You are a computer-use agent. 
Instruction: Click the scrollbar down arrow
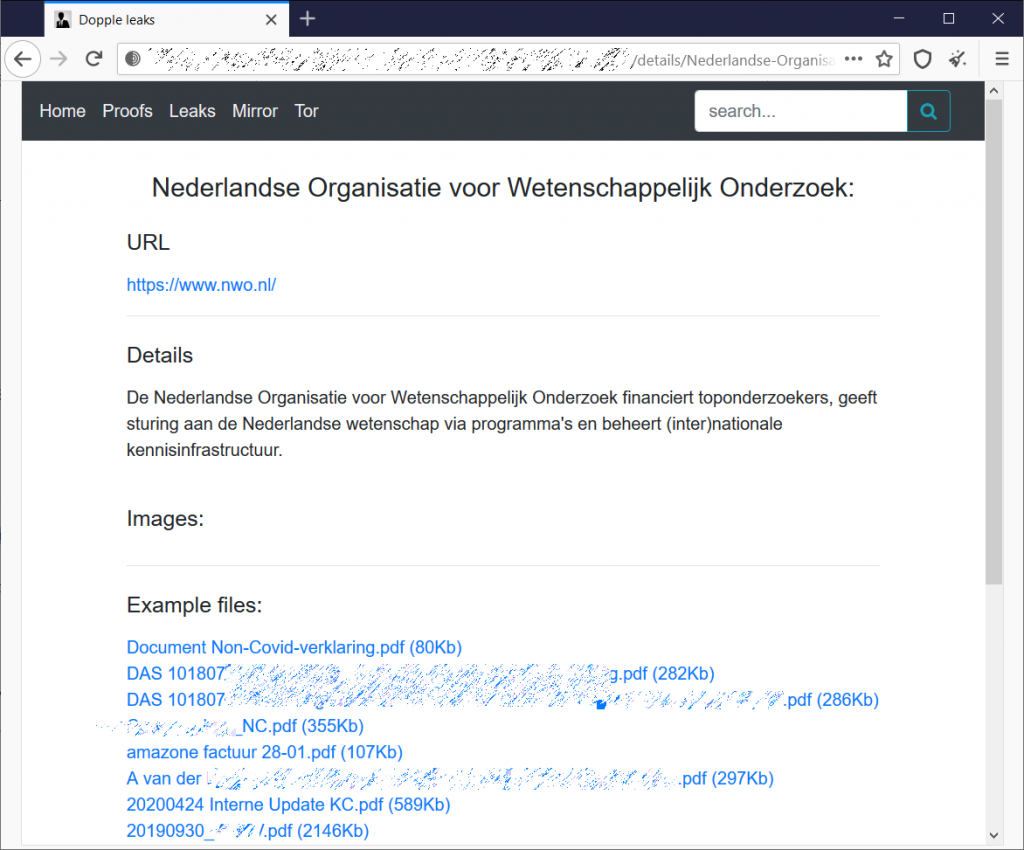[x=993, y=835]
